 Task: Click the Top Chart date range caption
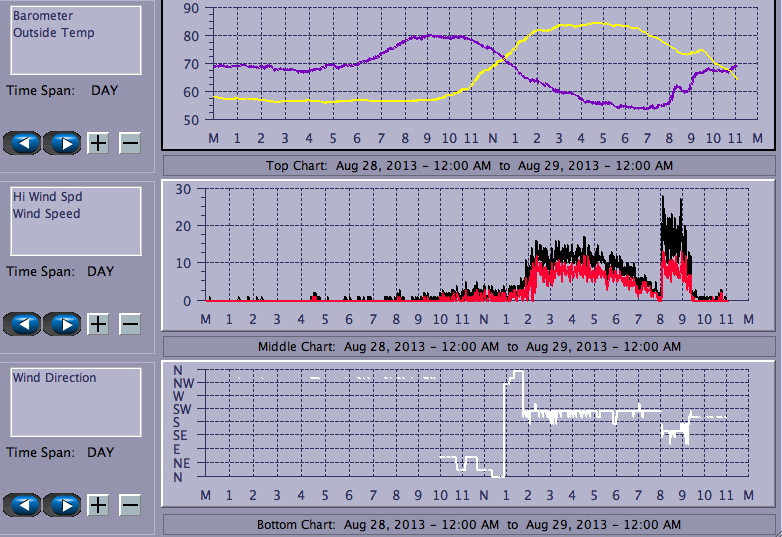tap(468, 165)
